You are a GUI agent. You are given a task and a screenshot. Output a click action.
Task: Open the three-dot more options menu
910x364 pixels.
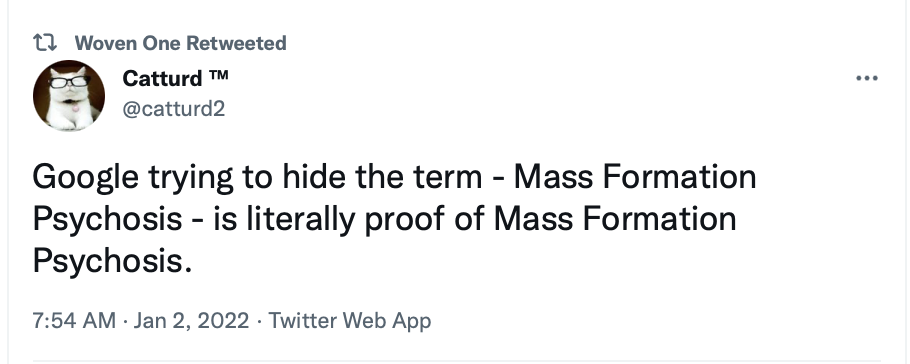[x=867, y=78]
